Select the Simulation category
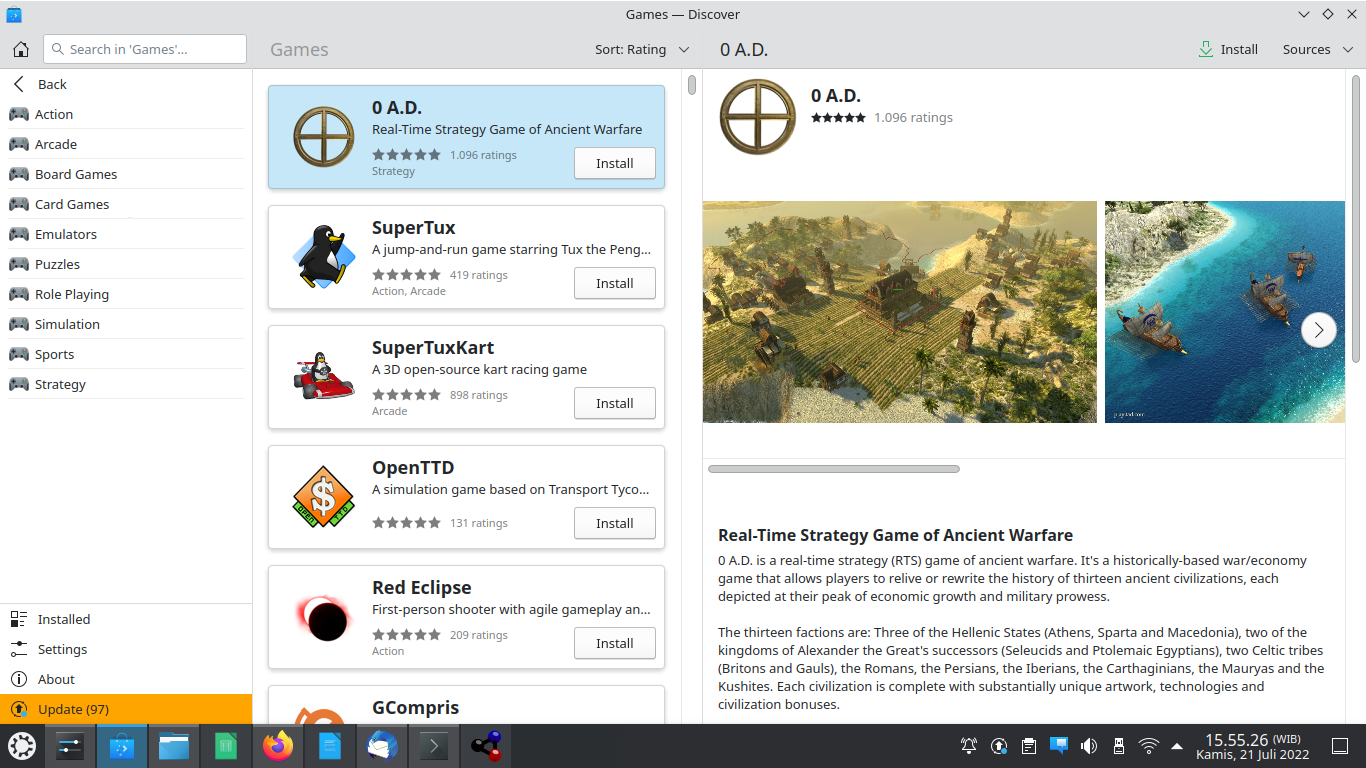1366x768 pixels. pyautogui.click(x=126, y=324)
